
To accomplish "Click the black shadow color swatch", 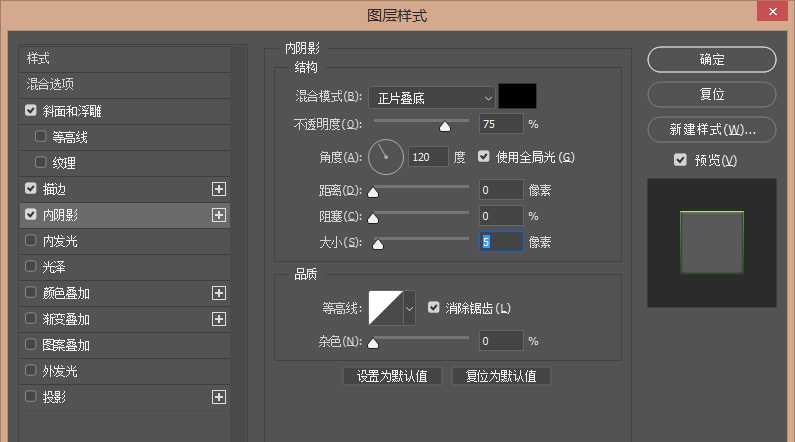I will (518, 96).
